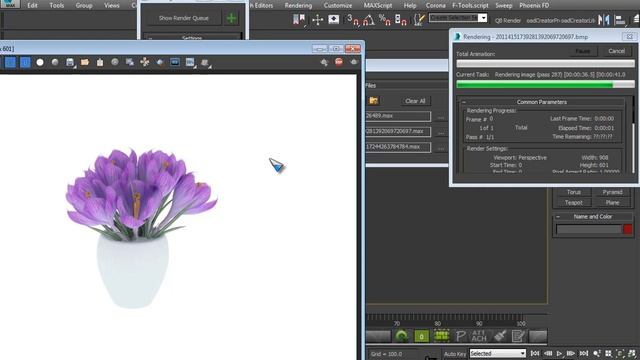Click the Play Animation button

click(559, 353)
